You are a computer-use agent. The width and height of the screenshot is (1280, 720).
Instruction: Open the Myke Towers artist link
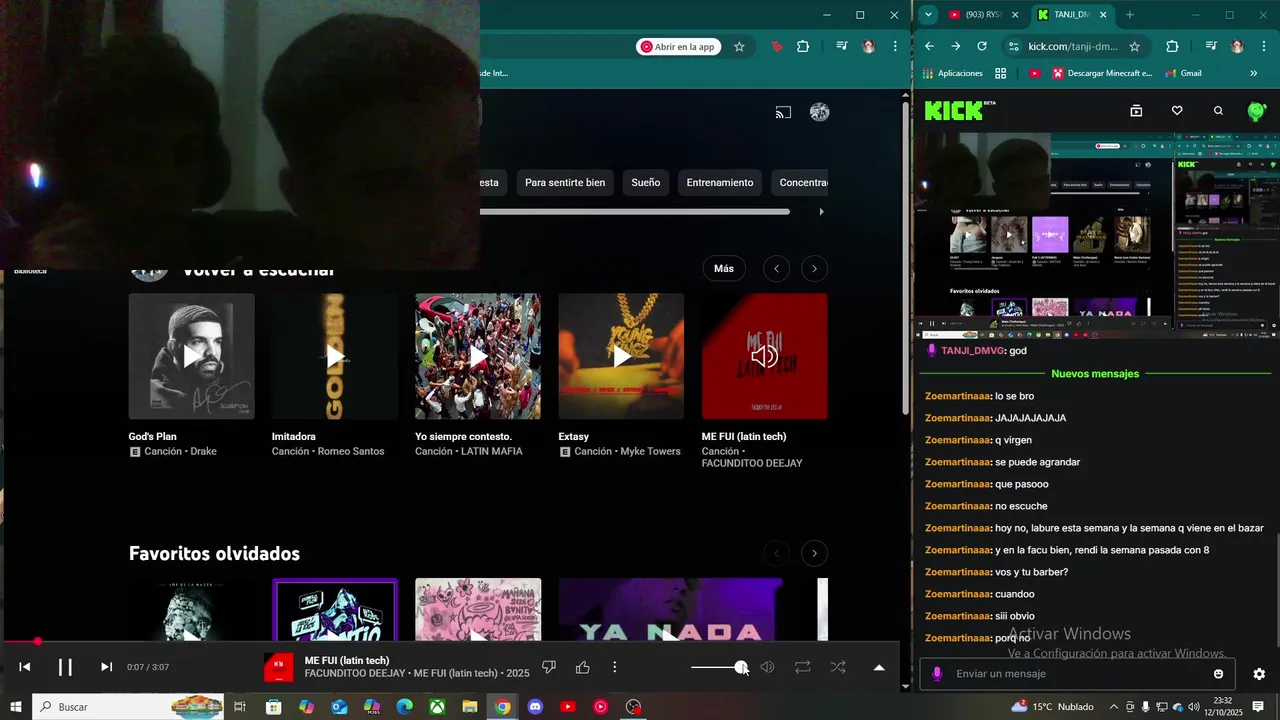pyautogui.click(x=649, y=451)
